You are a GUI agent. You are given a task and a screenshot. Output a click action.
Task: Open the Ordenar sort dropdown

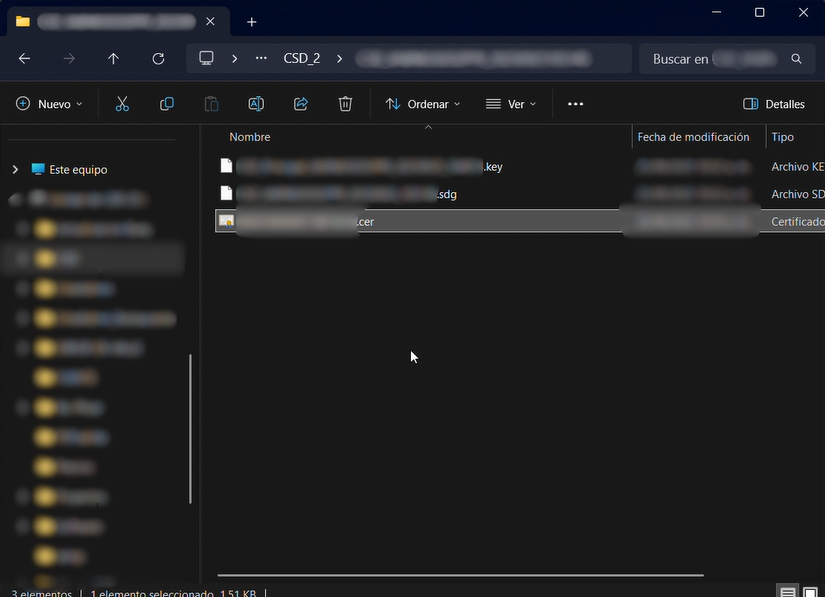[423, 104]
